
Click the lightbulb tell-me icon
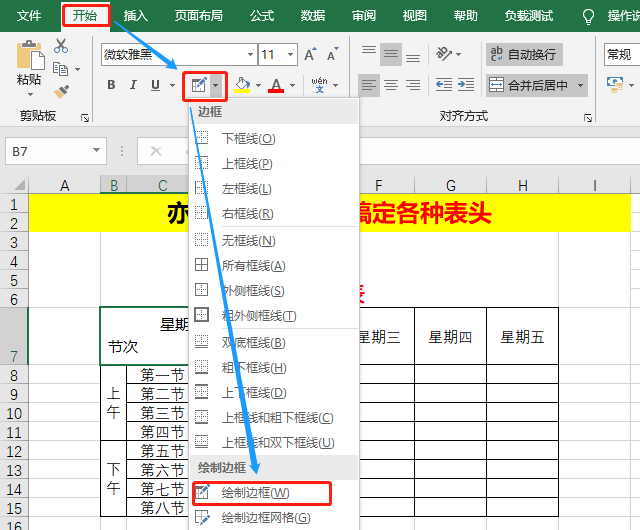pos(588,16)
